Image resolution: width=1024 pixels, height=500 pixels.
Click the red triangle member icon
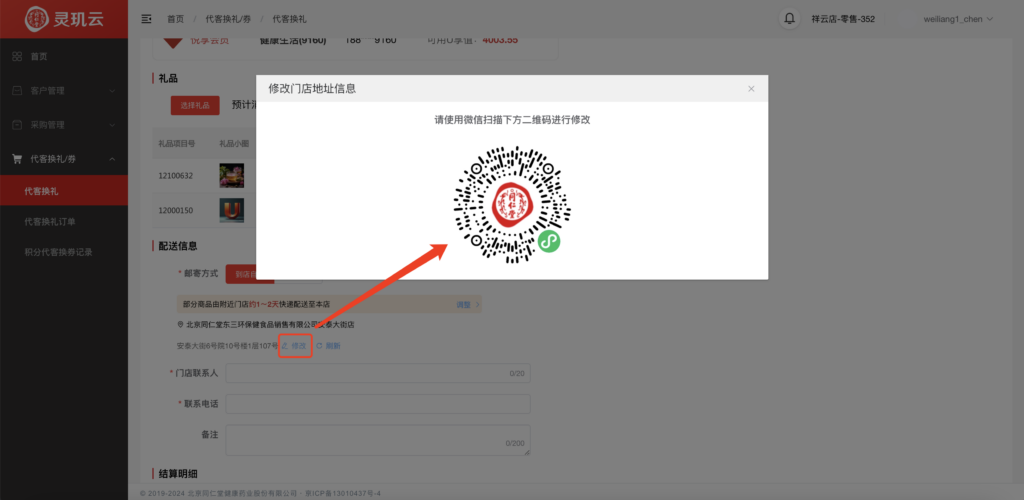pos(172,43)
